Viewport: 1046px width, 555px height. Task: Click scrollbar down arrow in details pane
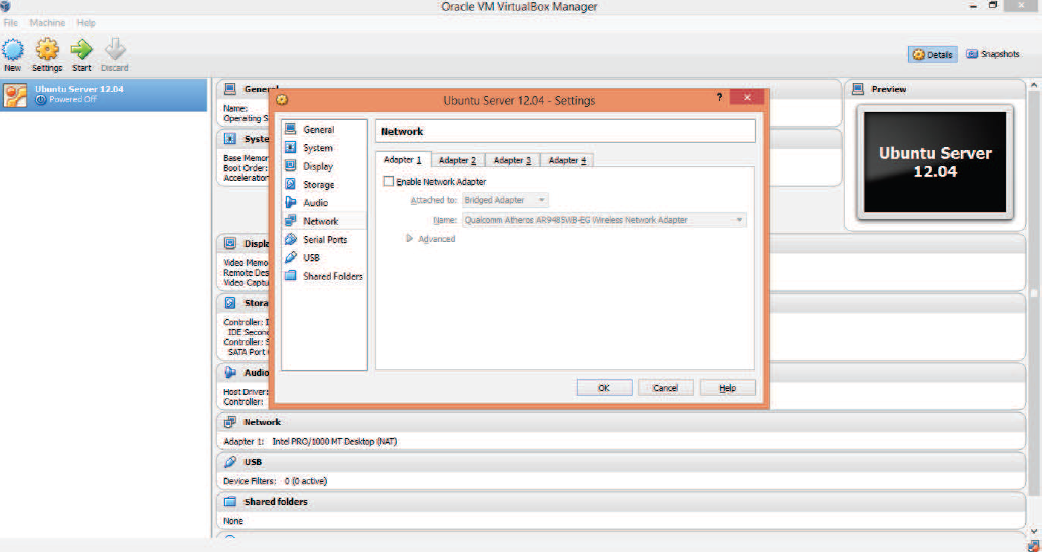point(1034,532)
